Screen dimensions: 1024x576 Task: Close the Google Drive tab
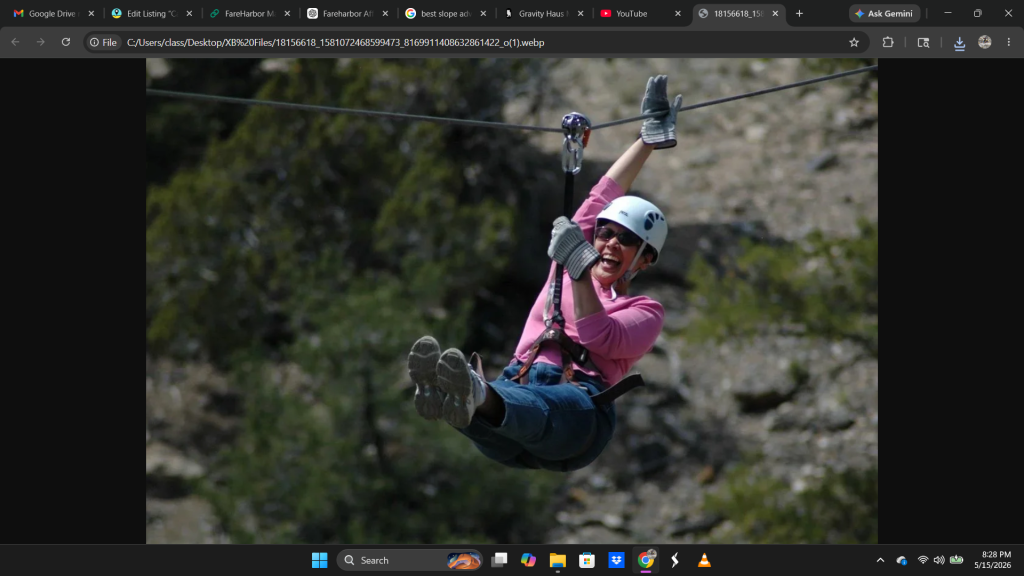click(91, 13)
